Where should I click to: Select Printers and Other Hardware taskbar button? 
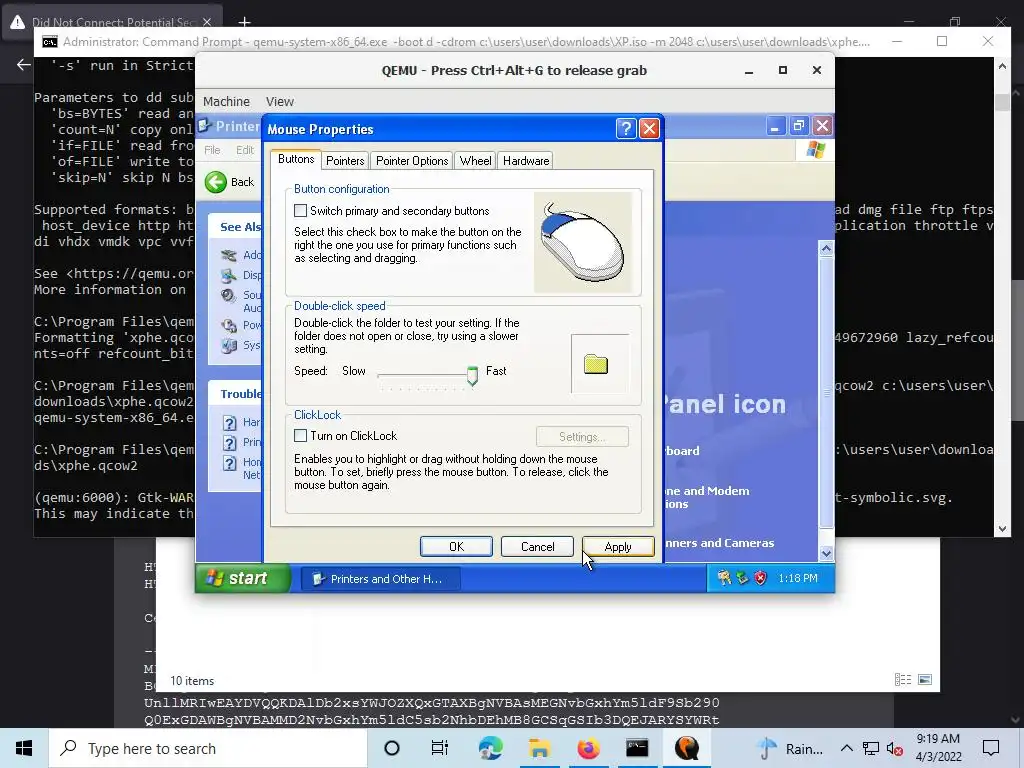pyautogui.click(x=381, y=579)
